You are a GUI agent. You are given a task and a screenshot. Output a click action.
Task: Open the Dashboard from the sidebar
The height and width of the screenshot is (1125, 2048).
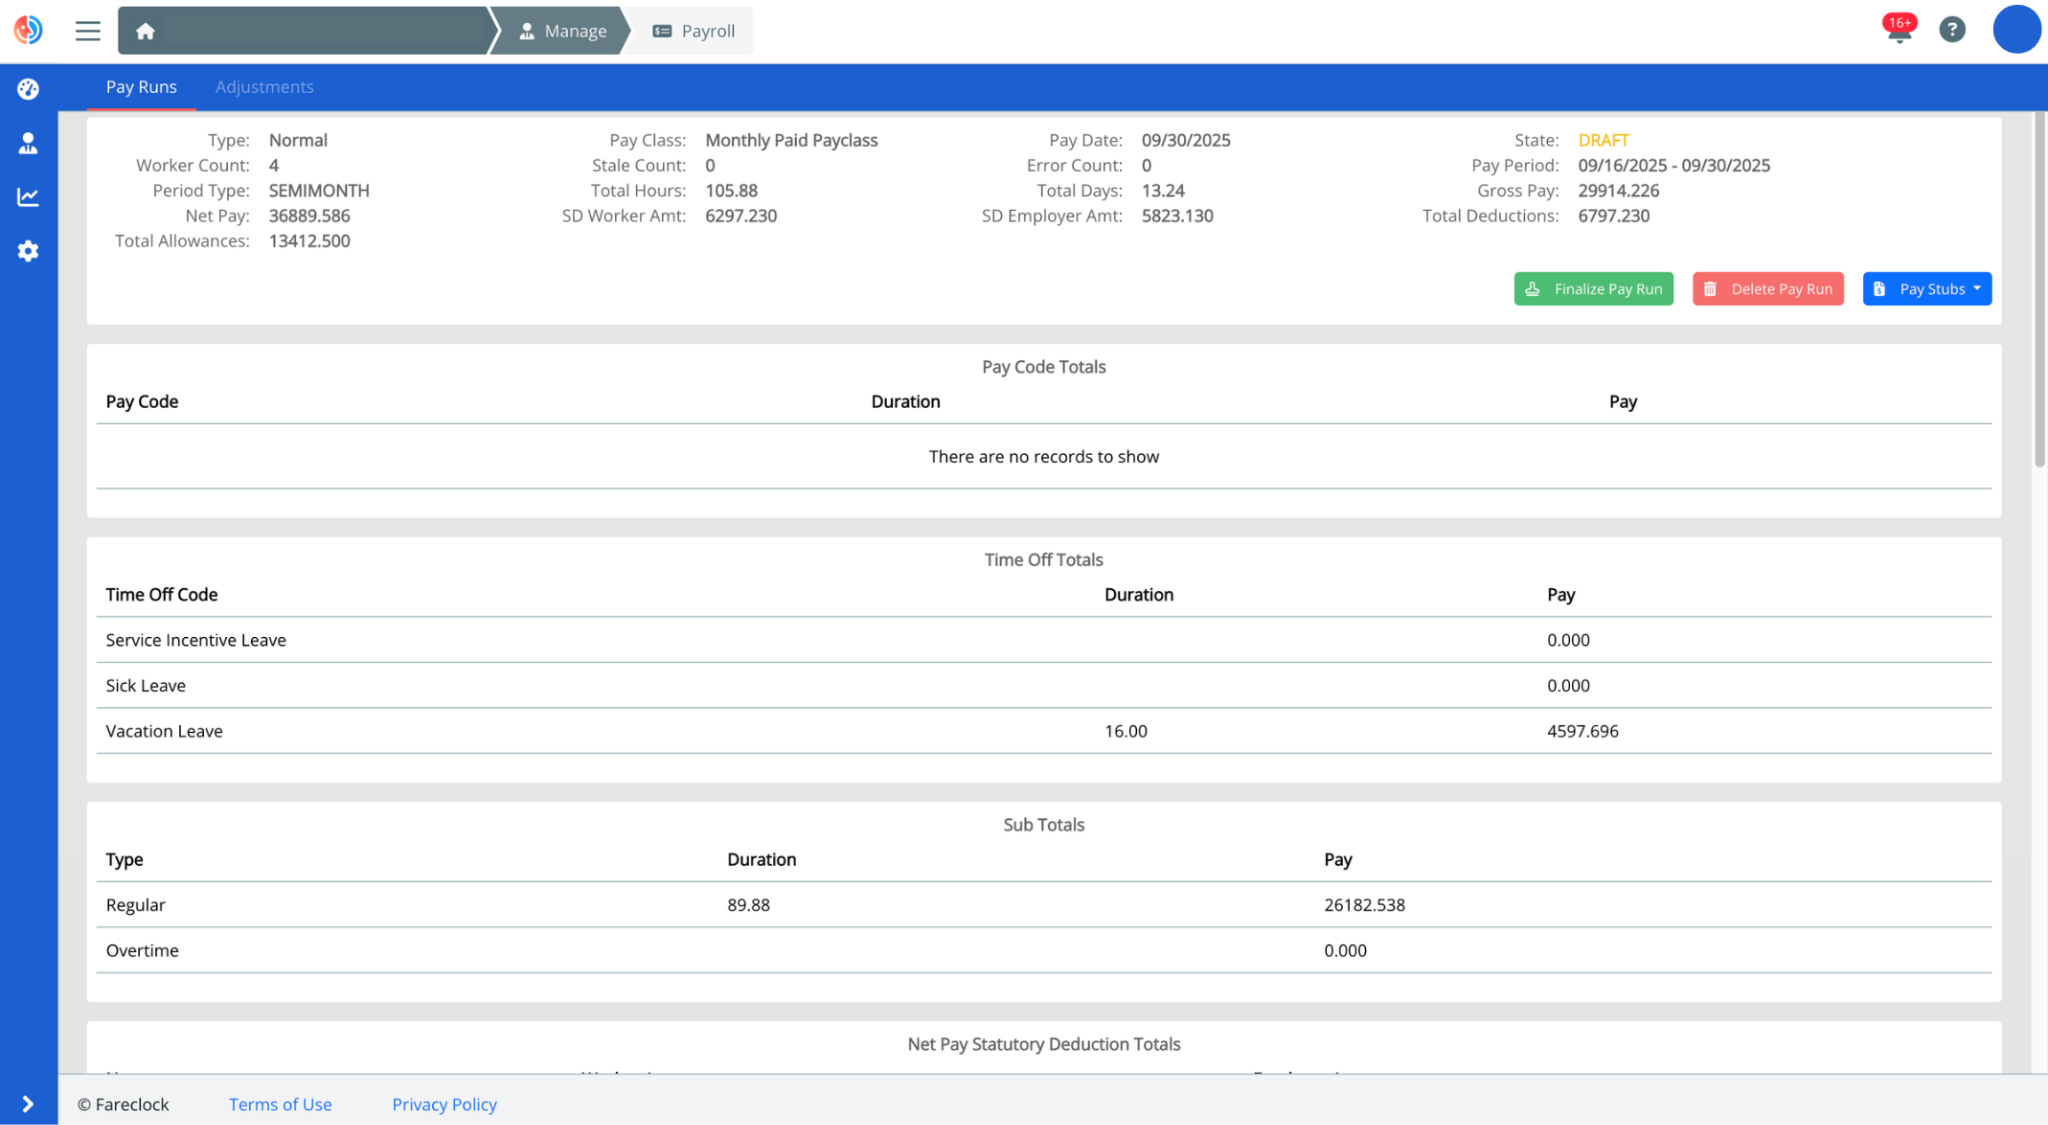click(x=27, y=88)
